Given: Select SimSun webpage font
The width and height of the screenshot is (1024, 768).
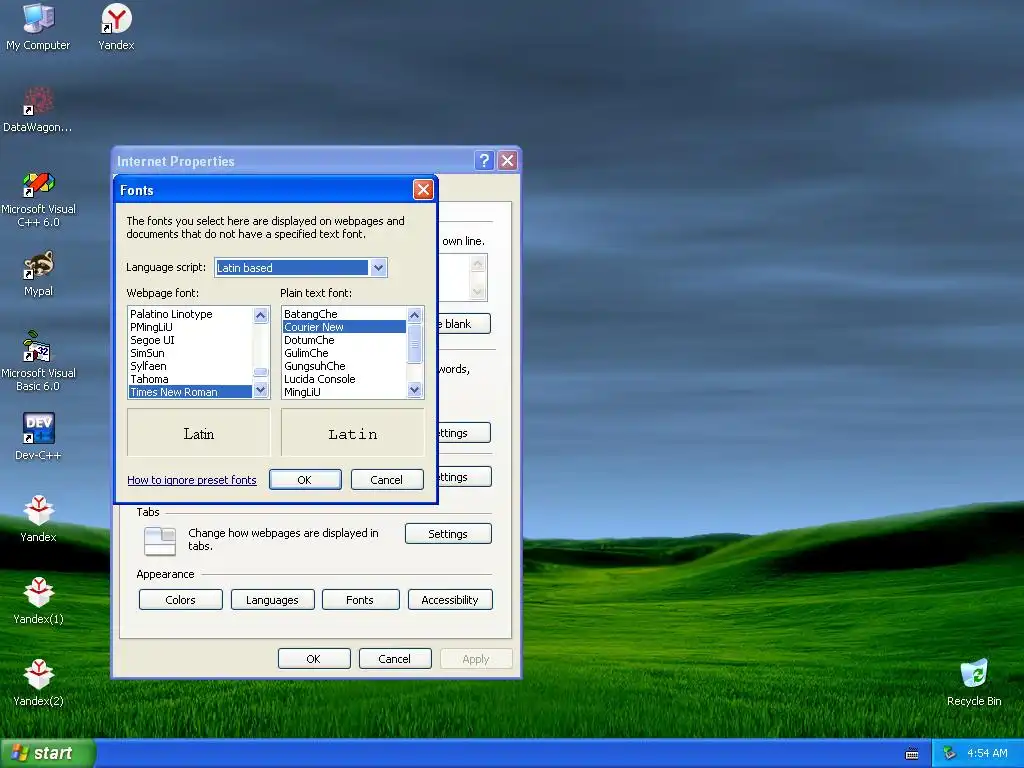Looking at the screenshot, I should (190, 353).
